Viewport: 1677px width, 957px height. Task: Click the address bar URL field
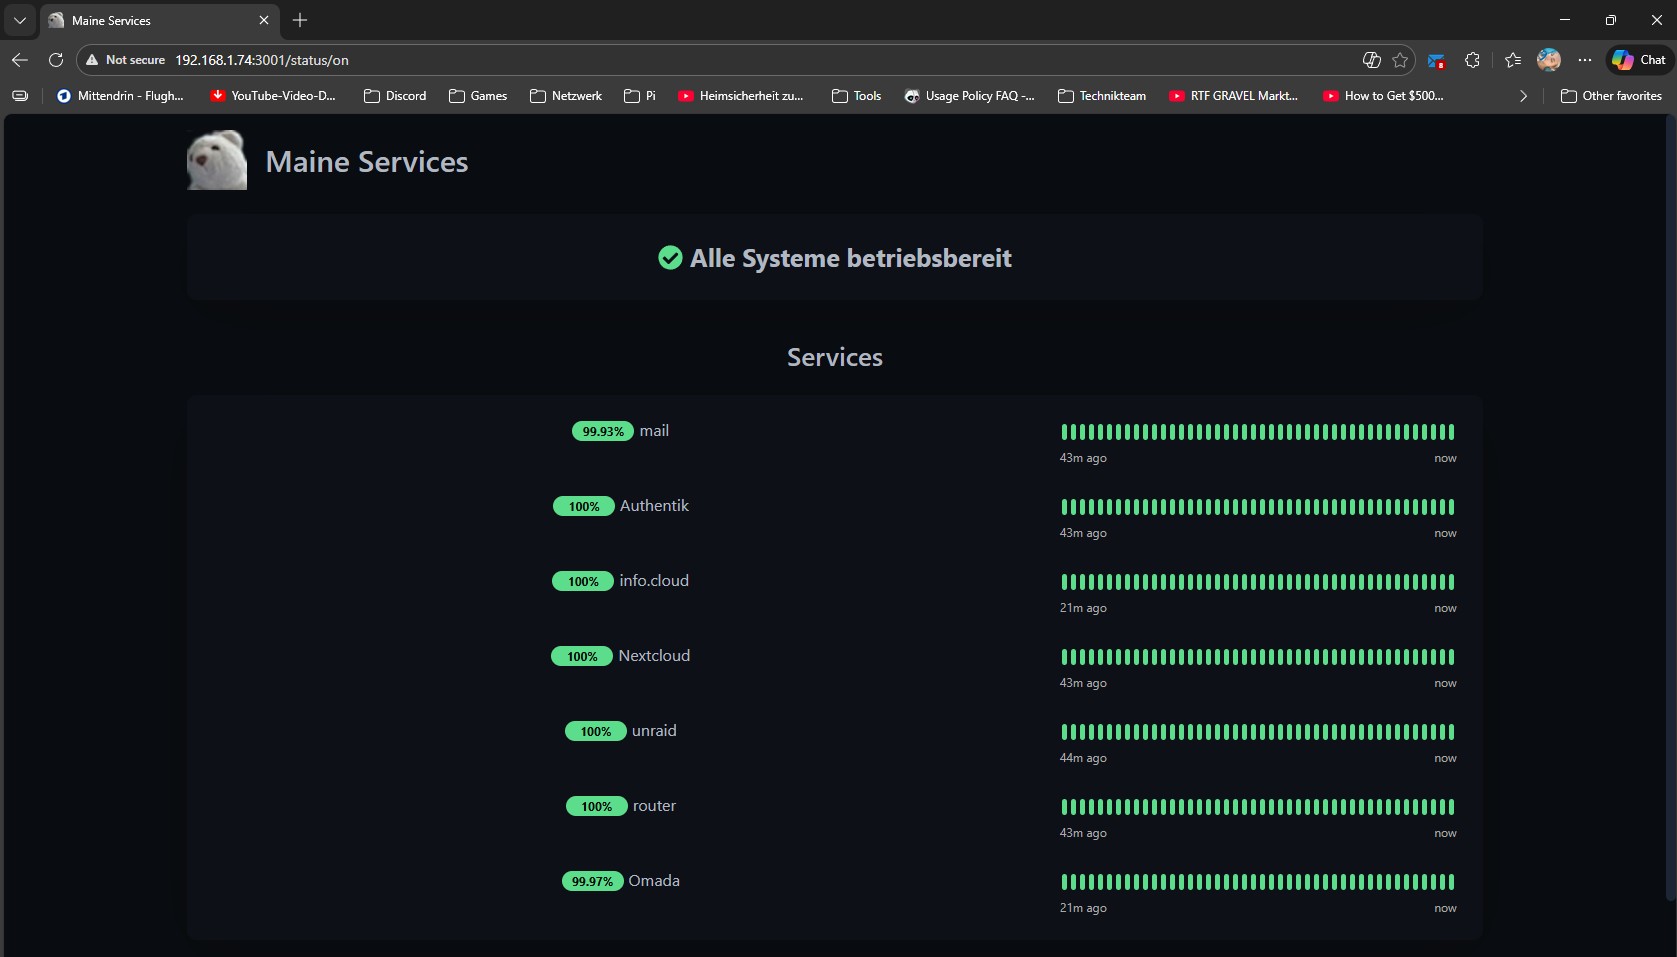700,60
